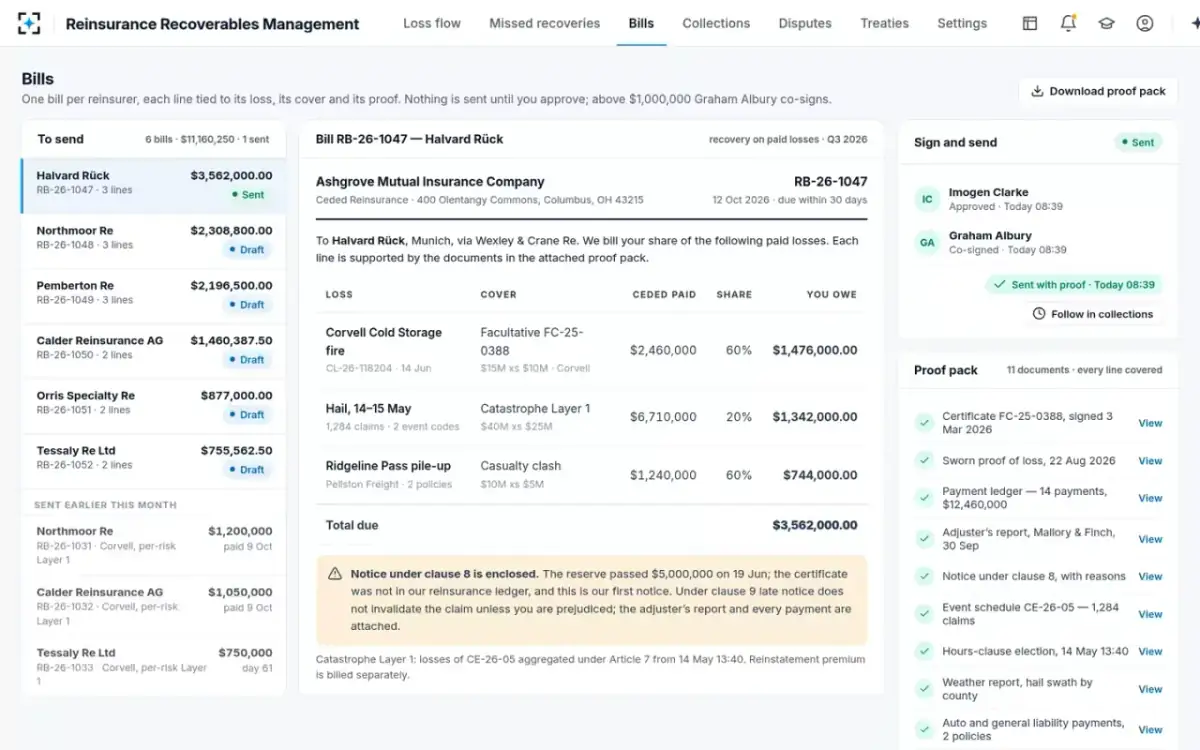Click the $1,476,000.00 amount owed
The image size is (1200, 750).
815,350
